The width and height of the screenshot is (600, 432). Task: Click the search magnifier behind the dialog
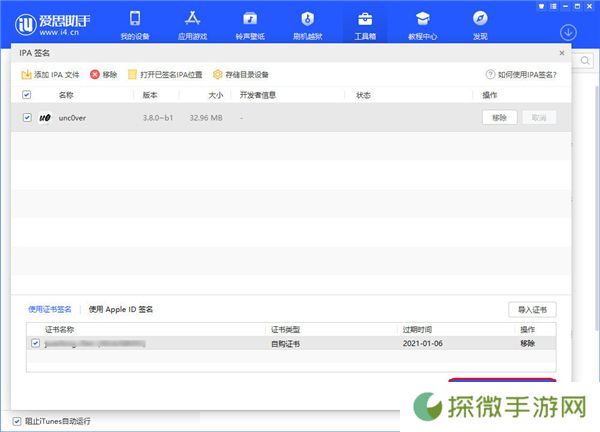(585, 60)
